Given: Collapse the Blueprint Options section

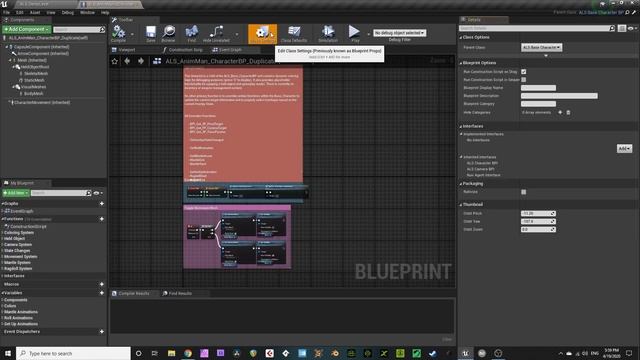Looking at the screenshot, I should (461, 63).
